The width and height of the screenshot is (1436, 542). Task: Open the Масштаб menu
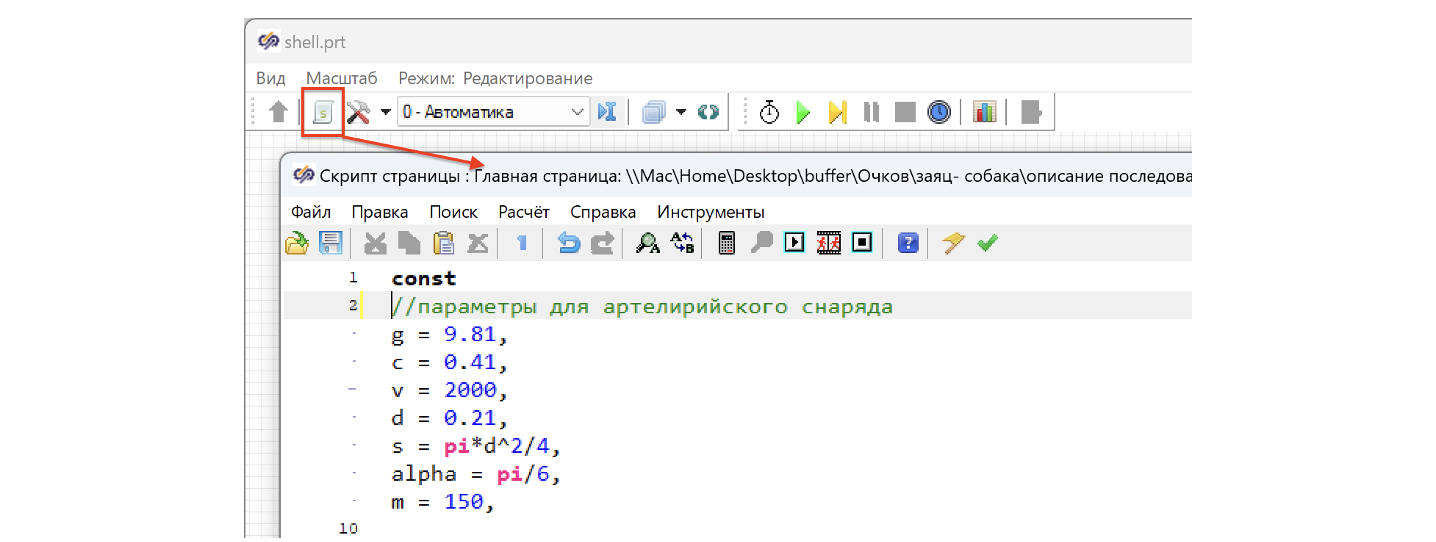coord(342,78)
